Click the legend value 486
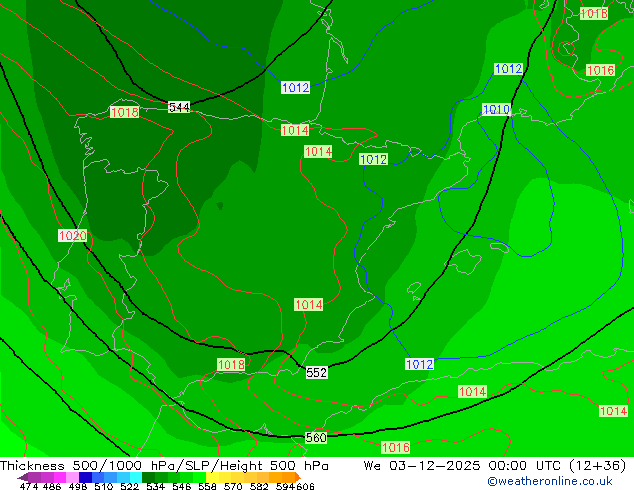 tap(51, 486)
